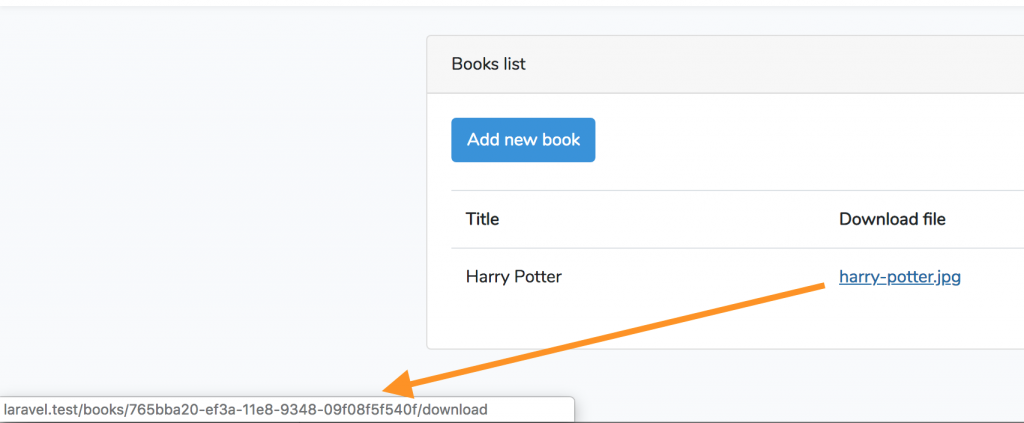Select the Books list card heading
The height and width of the screenshot is (423, 1024).
[x=488, y=64]
